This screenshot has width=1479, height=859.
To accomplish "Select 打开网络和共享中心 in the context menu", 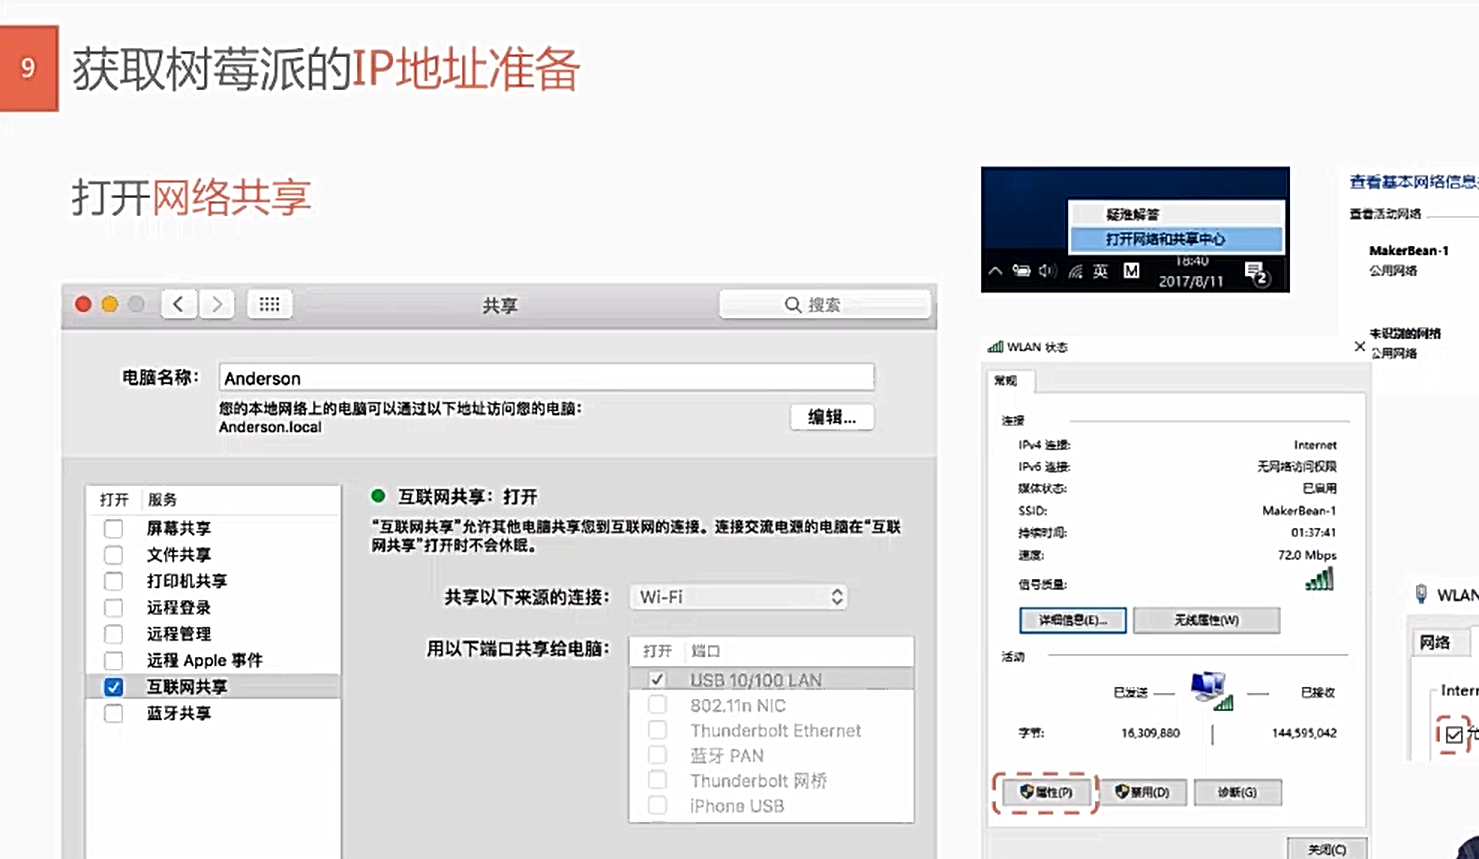I will click(1176, 239).
